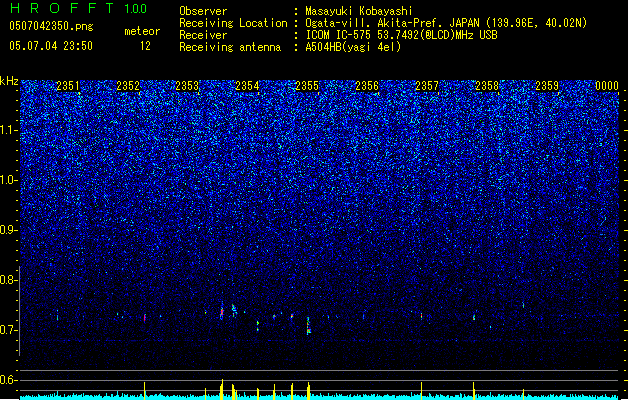Viewport: 629px width, 400px height.
Task: Click the Receiver label
Action: [x=203, y=35]
